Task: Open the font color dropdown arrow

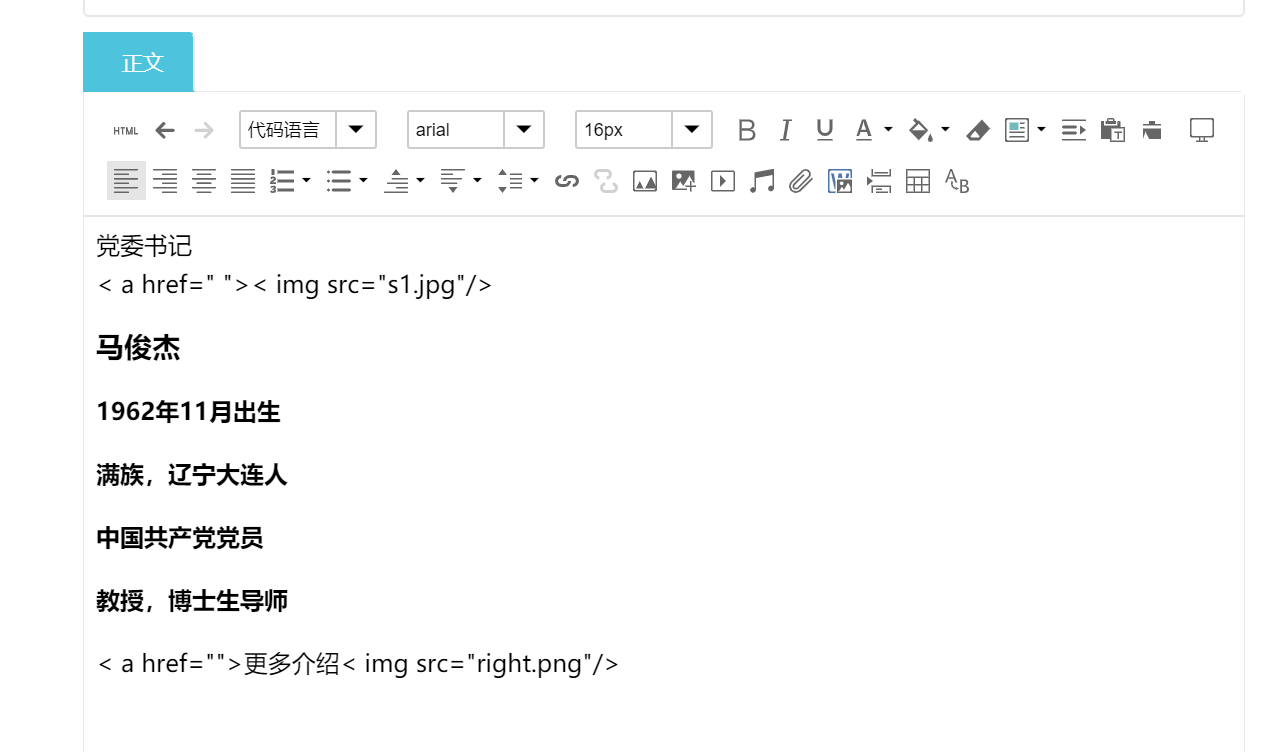Action: [888, 130]
